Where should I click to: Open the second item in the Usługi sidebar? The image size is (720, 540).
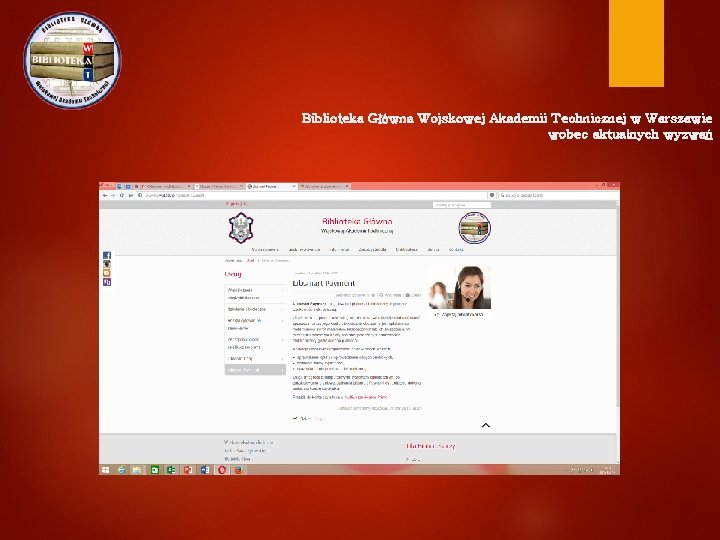pyautogui.click(x=255, y=309)
